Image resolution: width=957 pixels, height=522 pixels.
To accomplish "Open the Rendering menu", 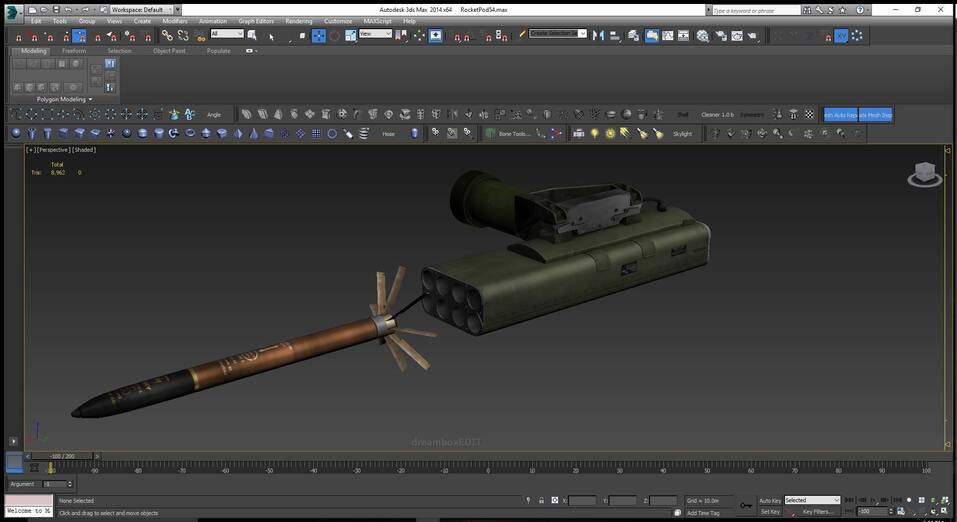I will [298, 21].
